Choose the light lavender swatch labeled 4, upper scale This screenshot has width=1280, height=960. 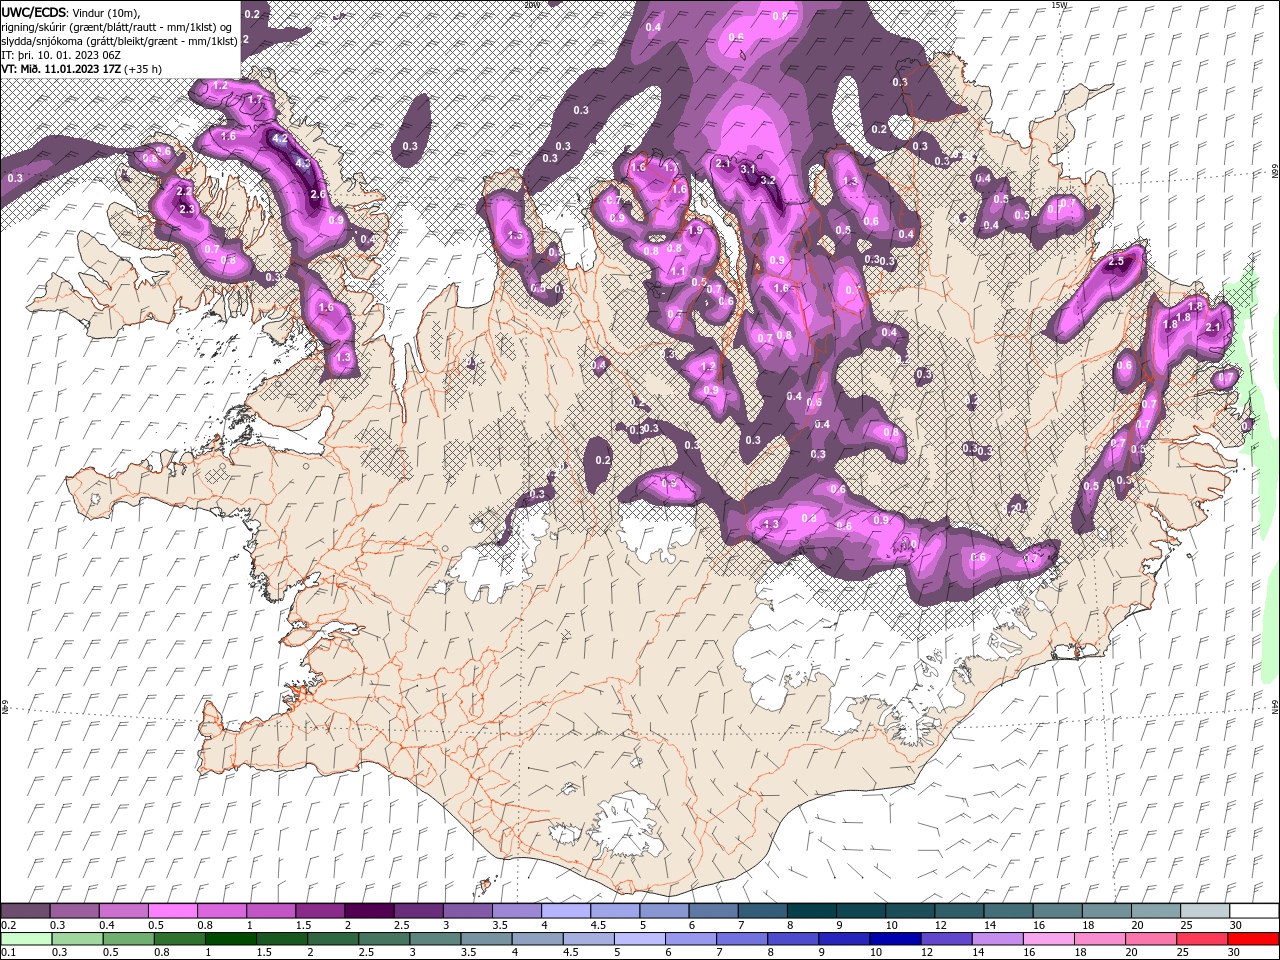[x=565, y=911]
